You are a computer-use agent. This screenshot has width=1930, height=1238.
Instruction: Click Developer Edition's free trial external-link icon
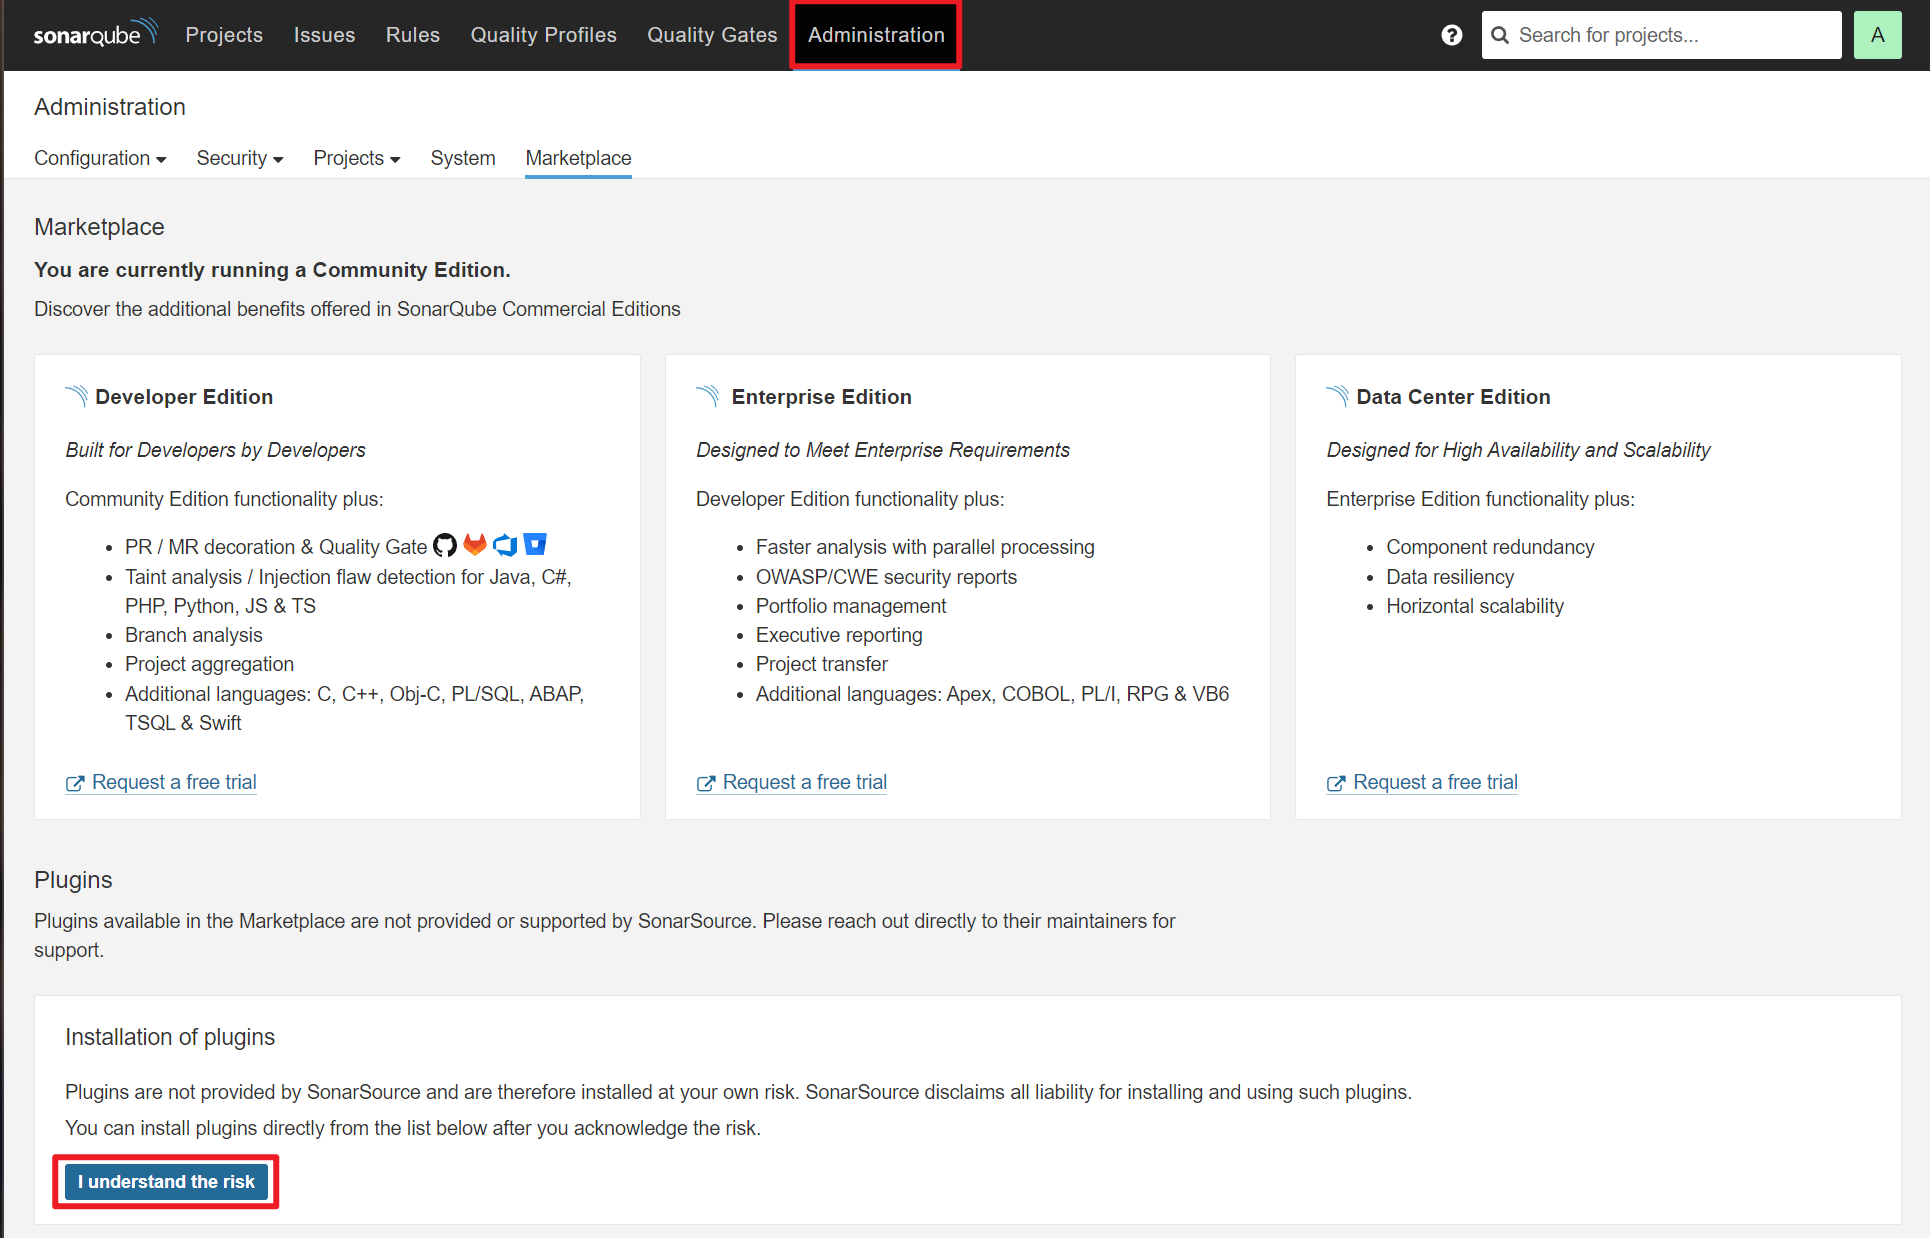74,783
